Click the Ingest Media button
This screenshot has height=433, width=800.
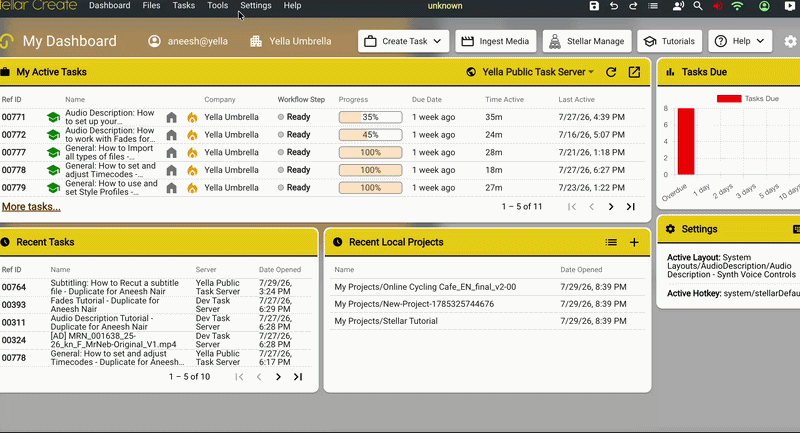[x=495, y=41]
